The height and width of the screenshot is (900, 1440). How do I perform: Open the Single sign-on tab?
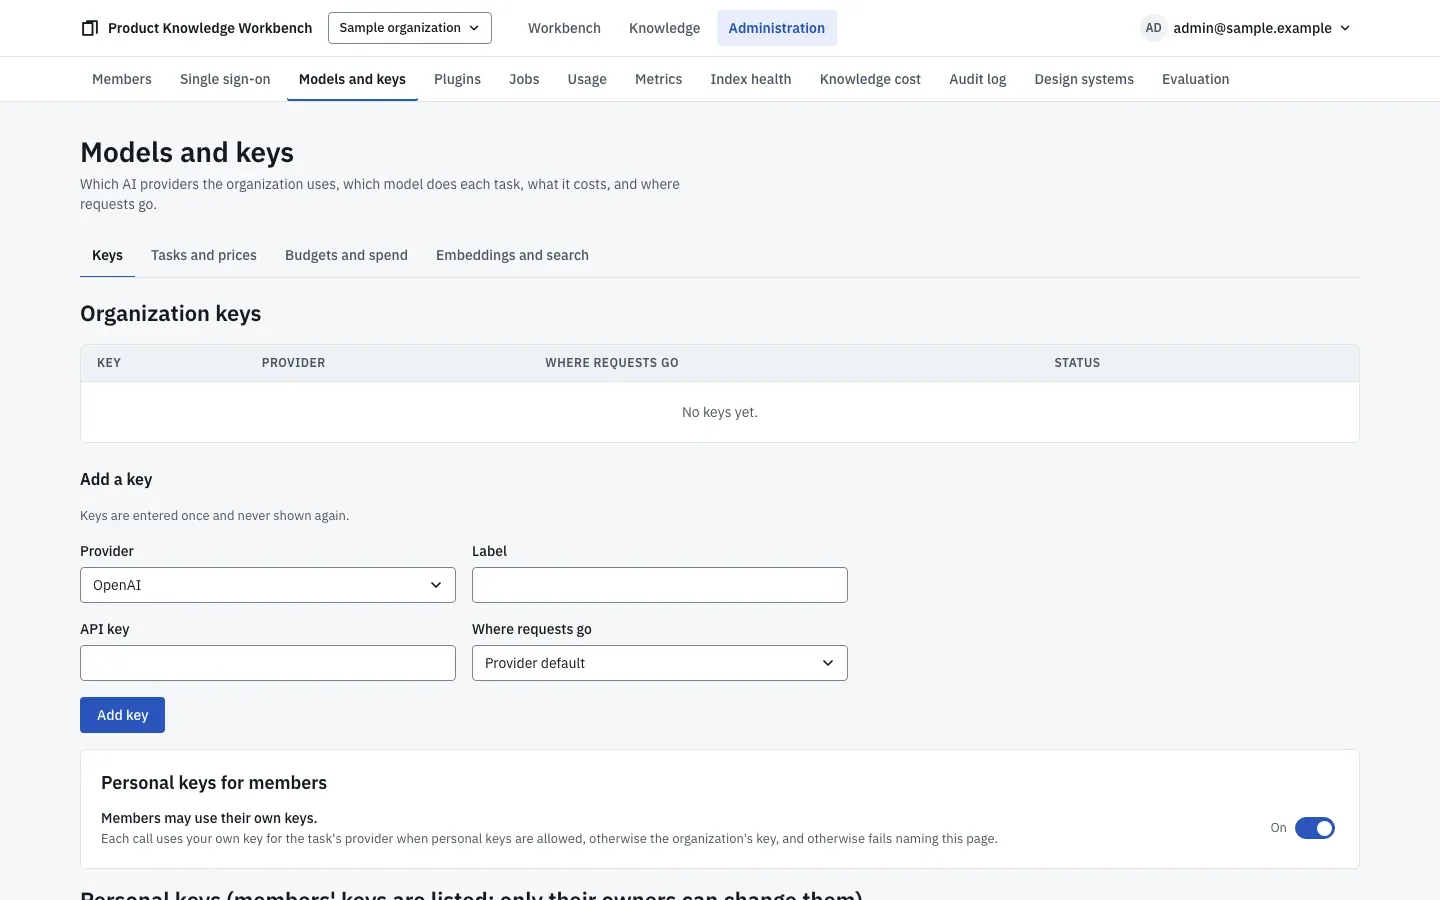coord(225,79)
